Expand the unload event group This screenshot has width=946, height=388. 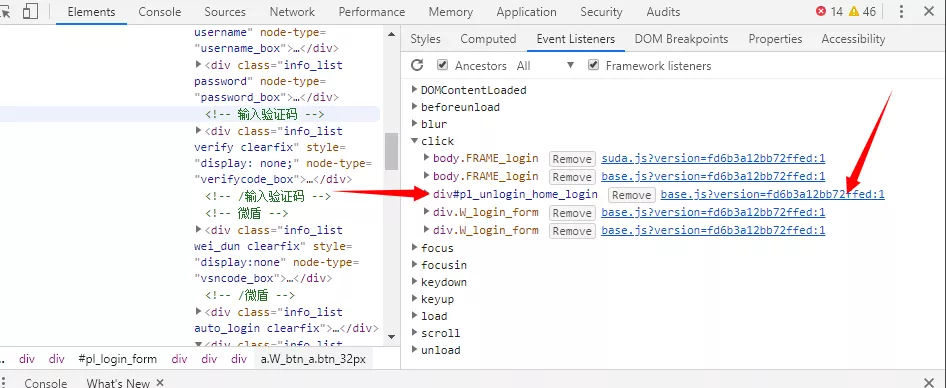[414, 349]
